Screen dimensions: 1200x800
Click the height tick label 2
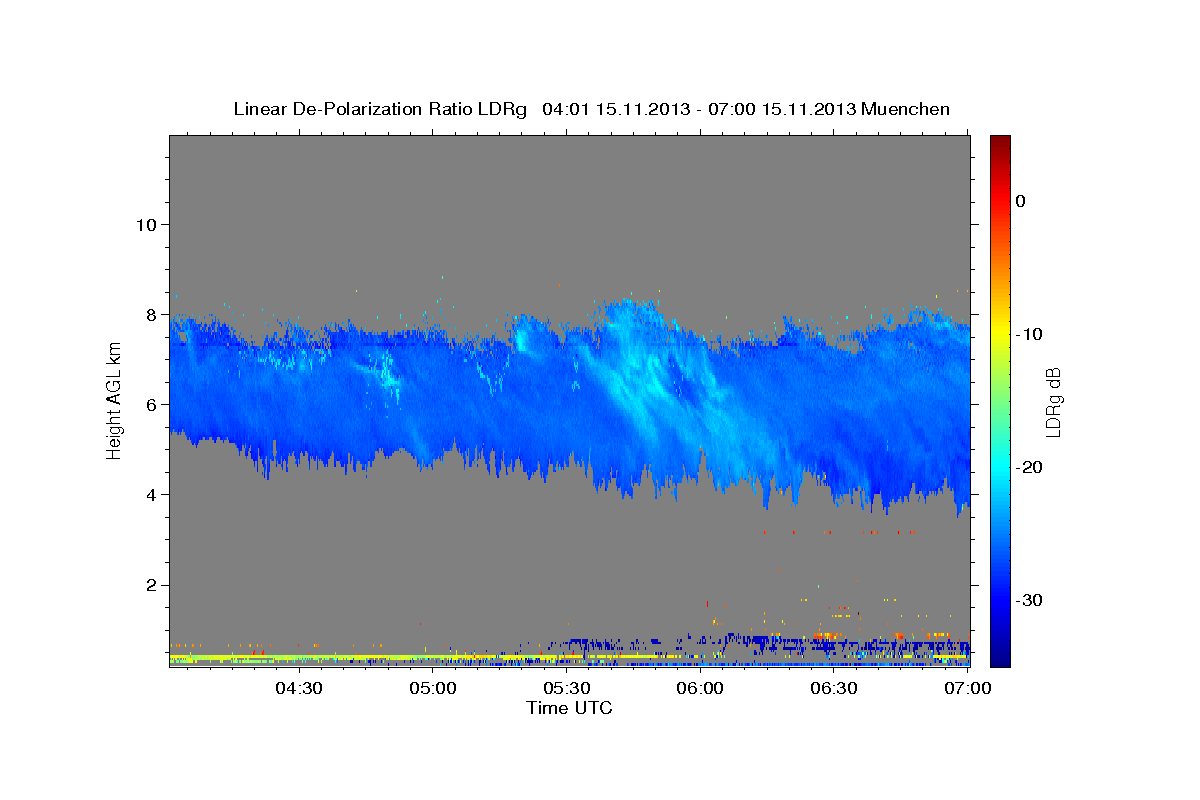click(x=152, y=585)
